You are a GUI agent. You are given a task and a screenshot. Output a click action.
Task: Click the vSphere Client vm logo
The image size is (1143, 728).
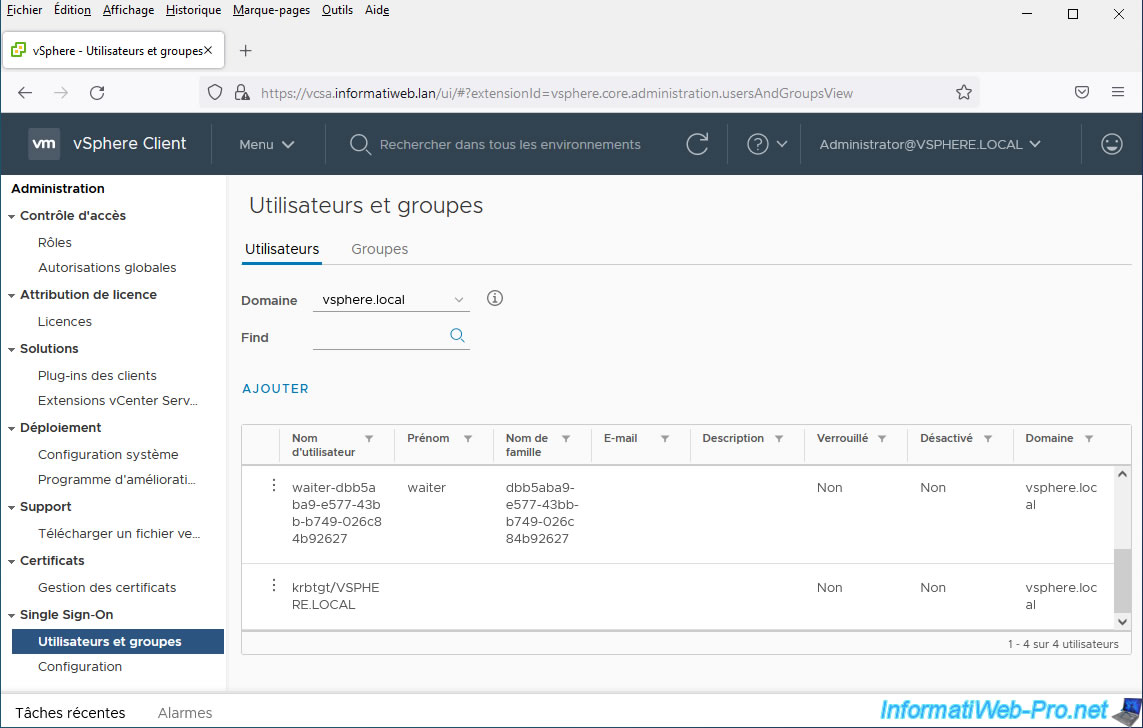point(44,144)
